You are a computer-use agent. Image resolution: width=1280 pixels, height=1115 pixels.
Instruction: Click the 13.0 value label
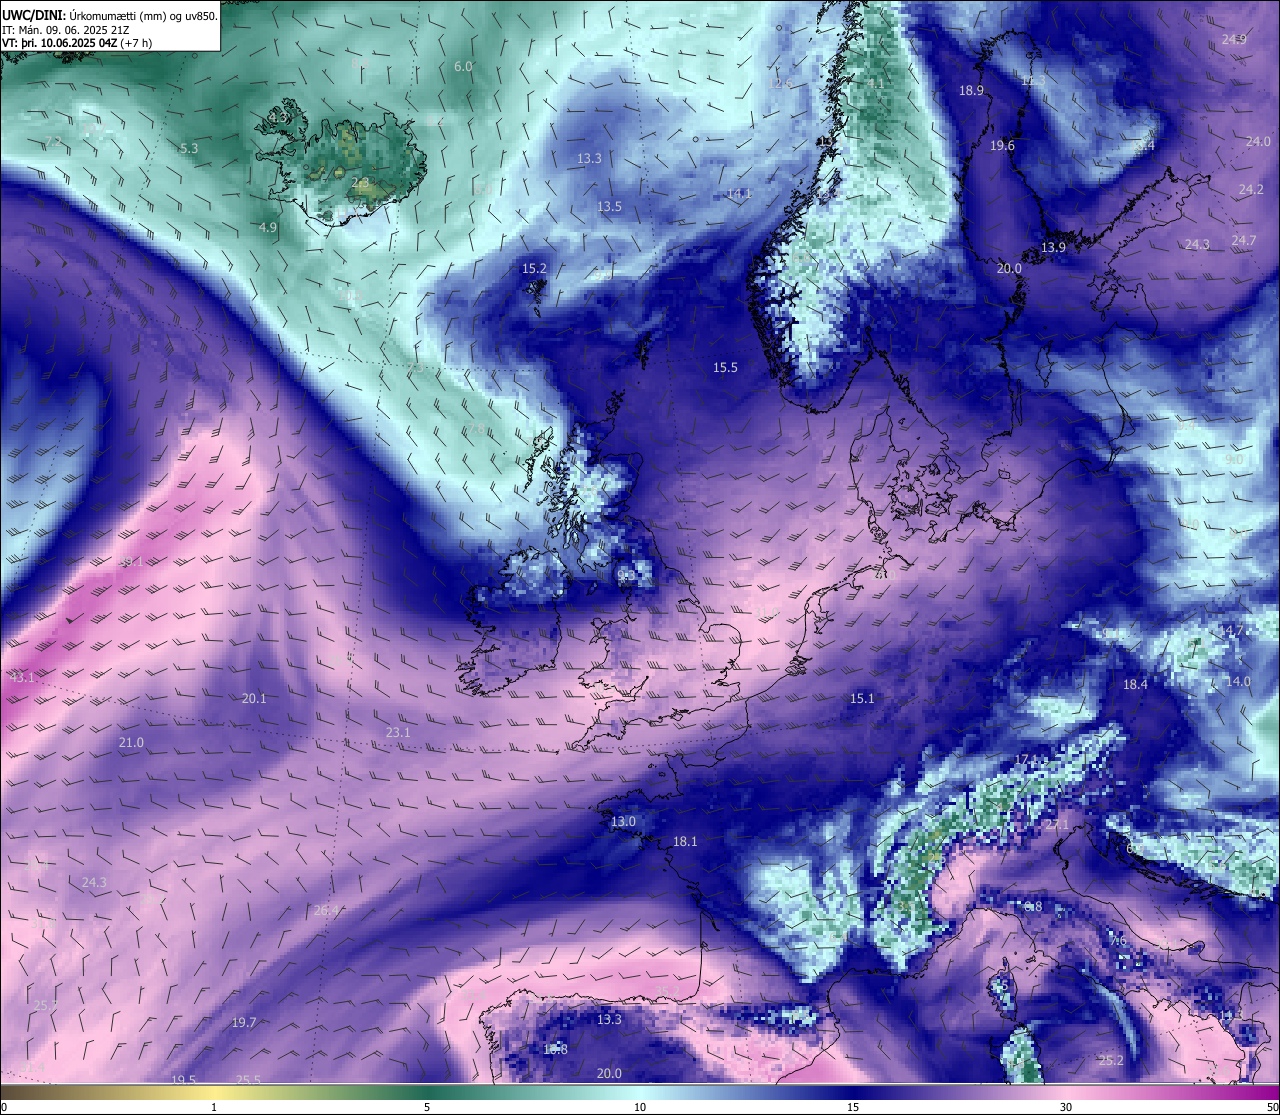click(x=623, y=822)
